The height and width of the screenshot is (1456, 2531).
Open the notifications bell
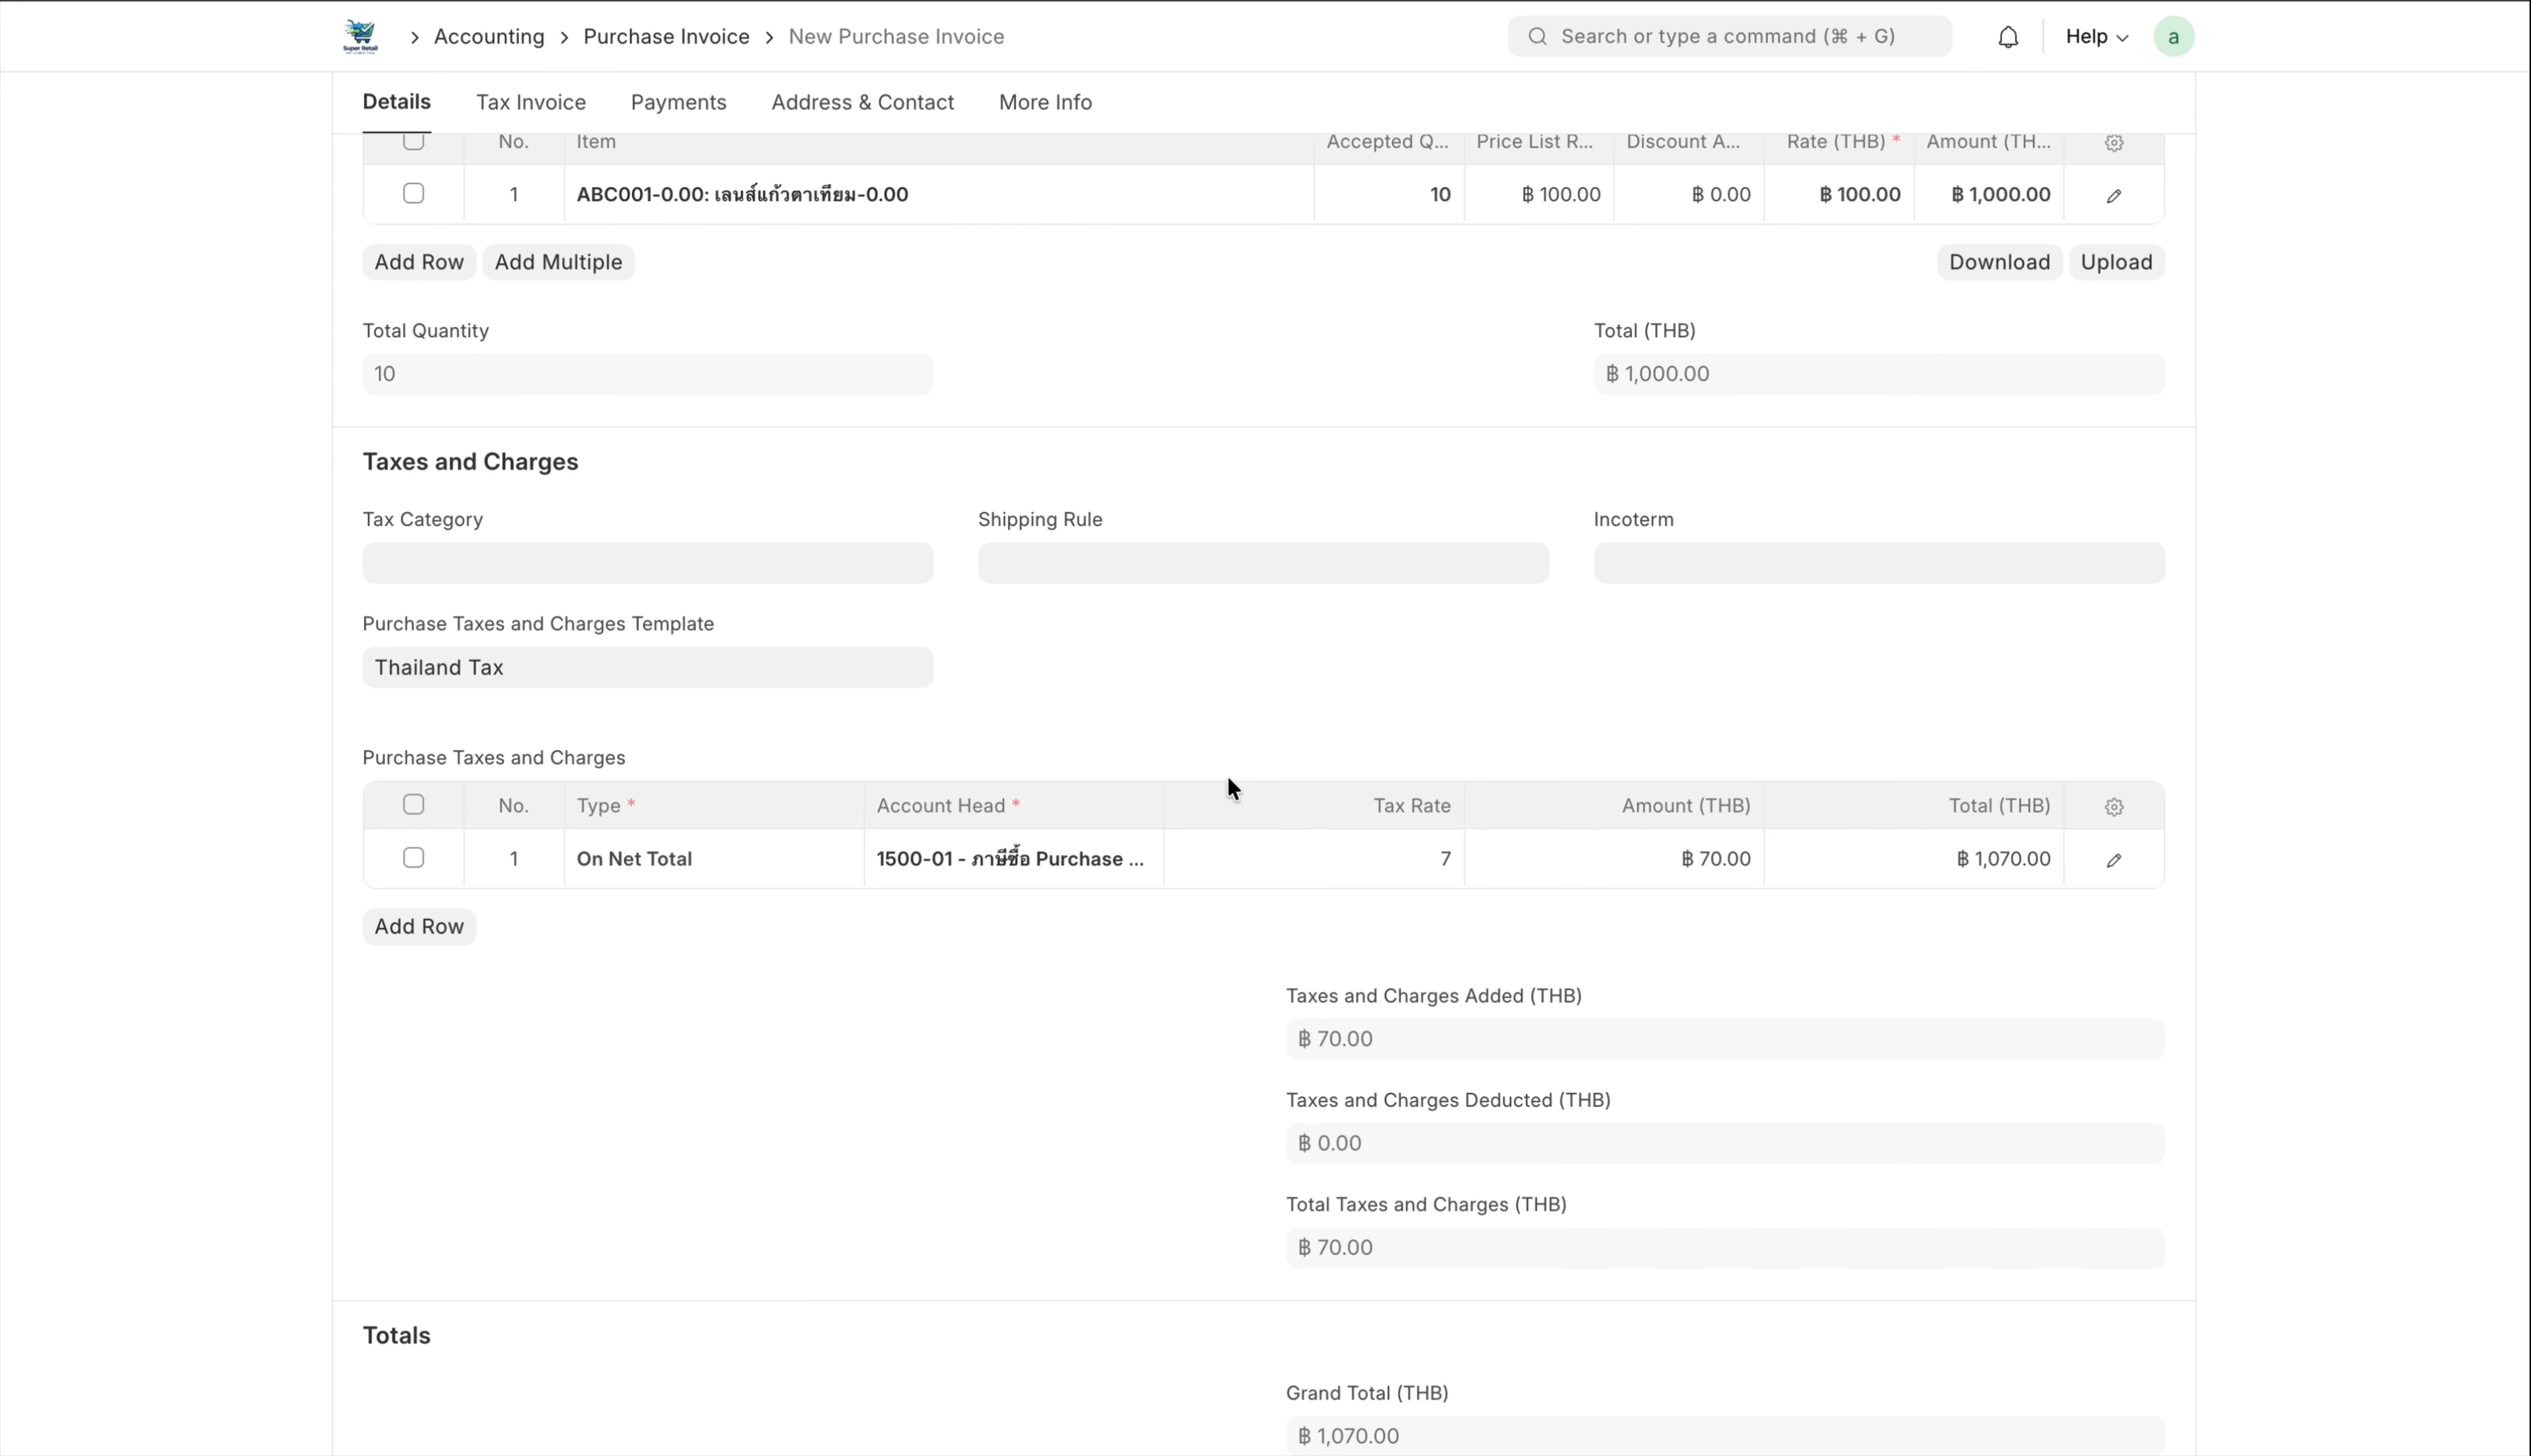[x=2008, y=37]
